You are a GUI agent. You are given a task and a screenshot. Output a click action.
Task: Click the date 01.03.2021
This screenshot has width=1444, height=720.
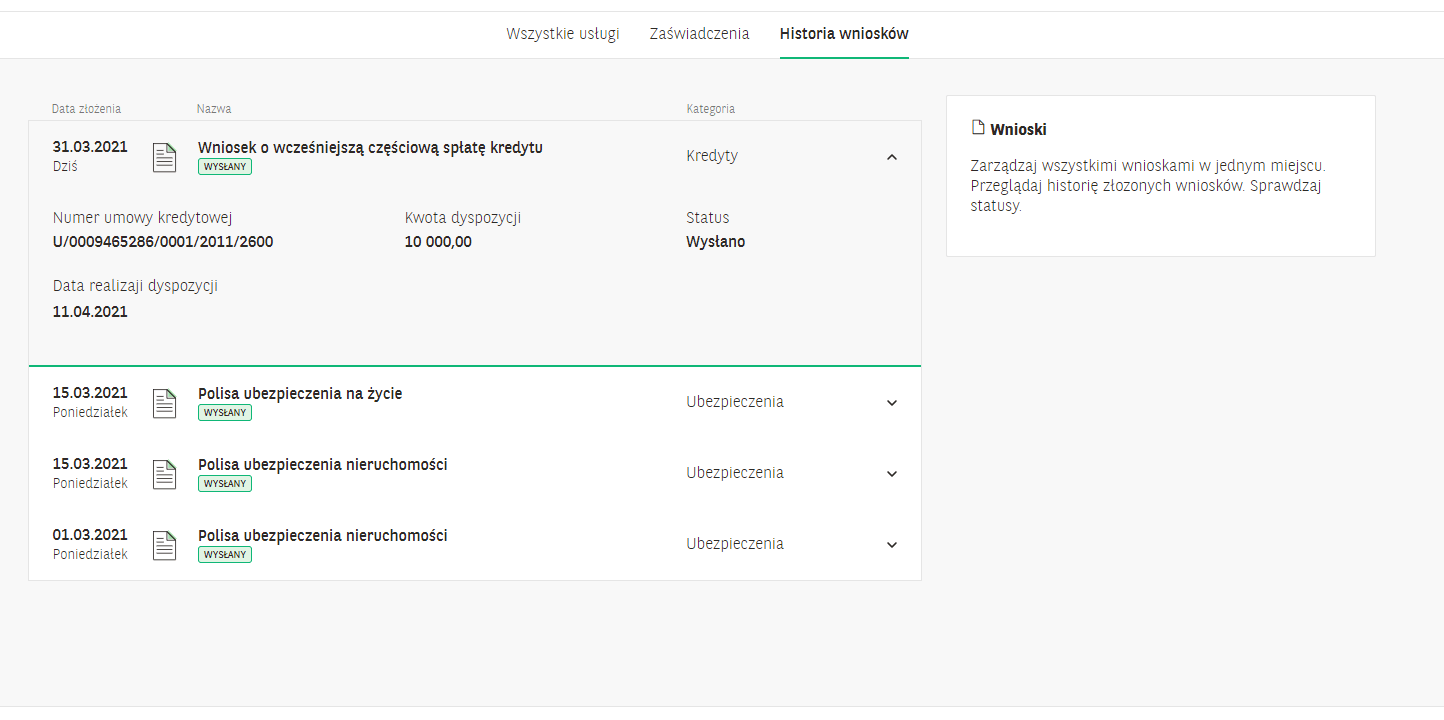[90, 535]
